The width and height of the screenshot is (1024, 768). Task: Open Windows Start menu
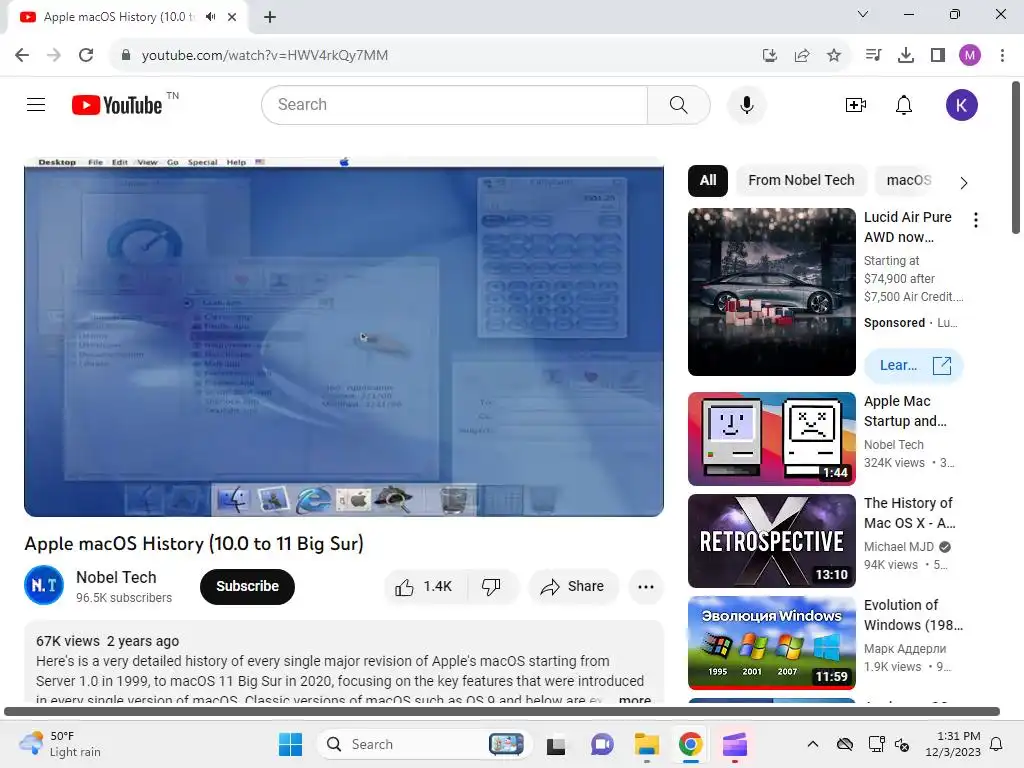(291, 744)
